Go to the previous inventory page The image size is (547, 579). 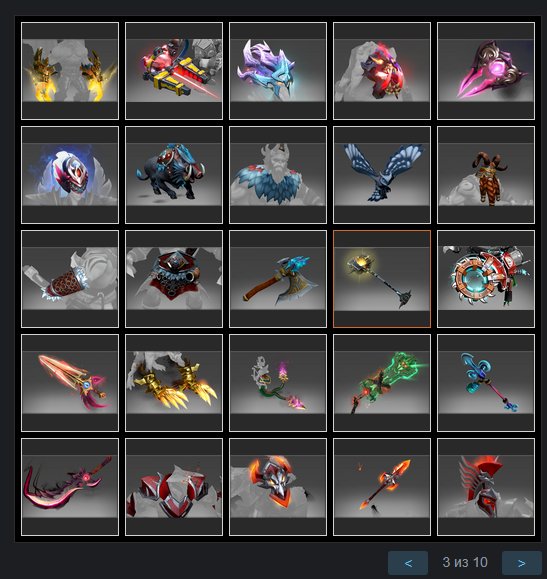coord(408,563)
